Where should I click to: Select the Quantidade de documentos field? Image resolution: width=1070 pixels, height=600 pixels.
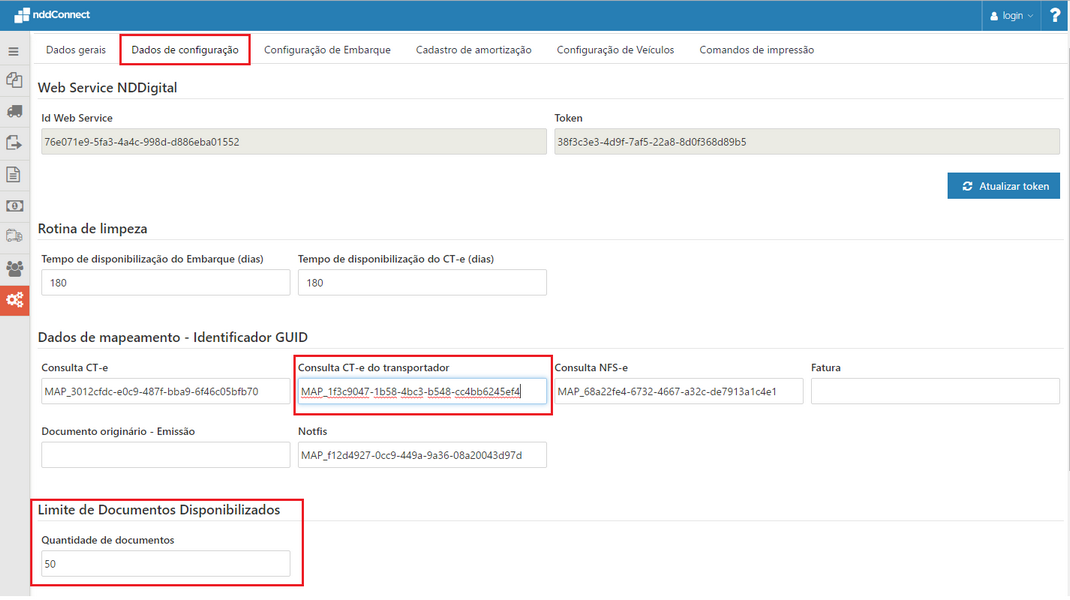tap(165, 563)
